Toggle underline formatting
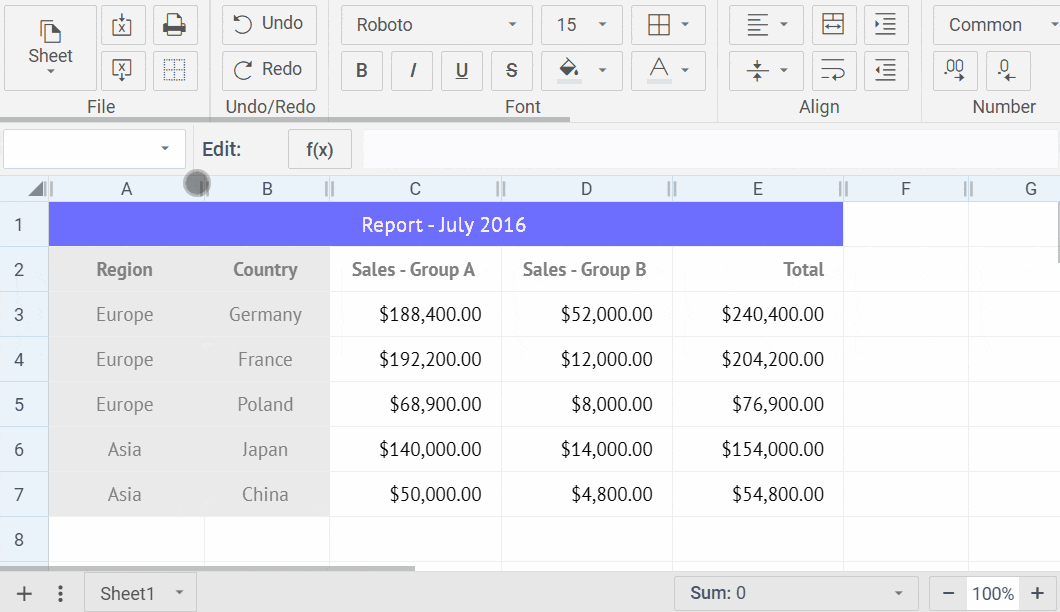 (462, 70)
